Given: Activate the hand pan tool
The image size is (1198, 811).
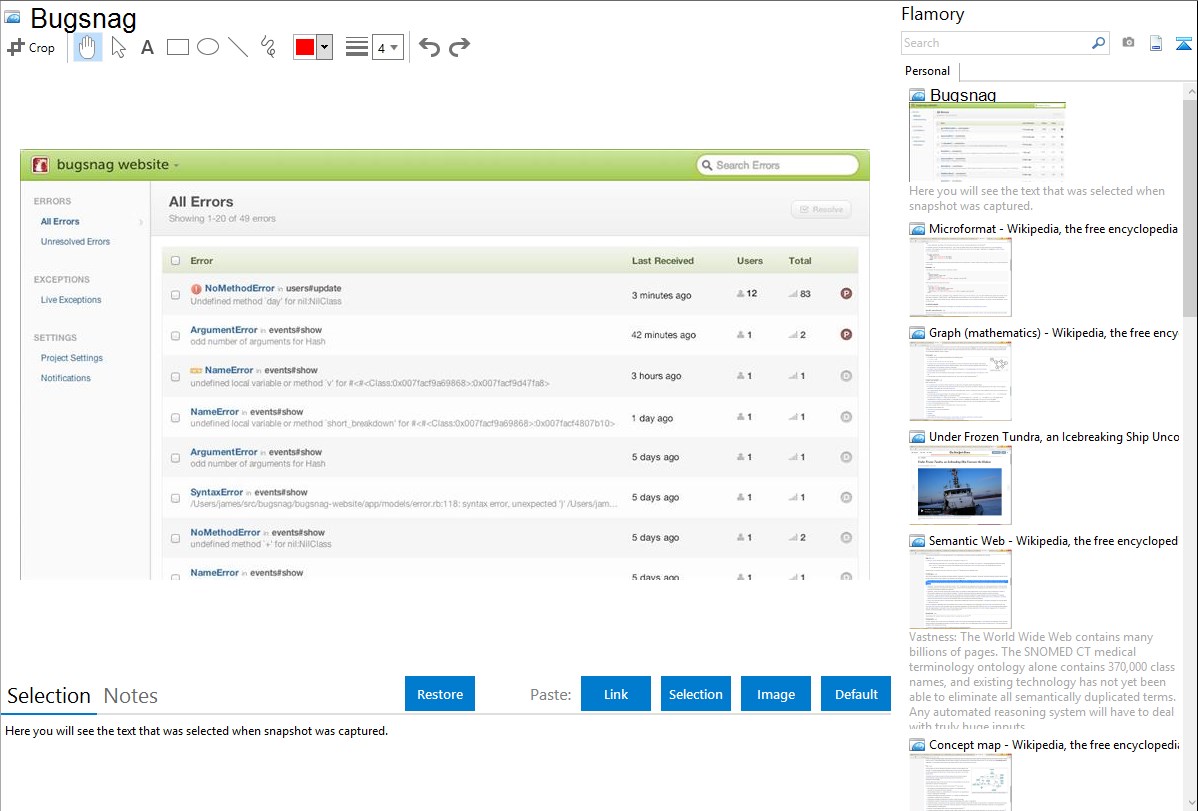Looking at the screenshot, I should point(88,47).
